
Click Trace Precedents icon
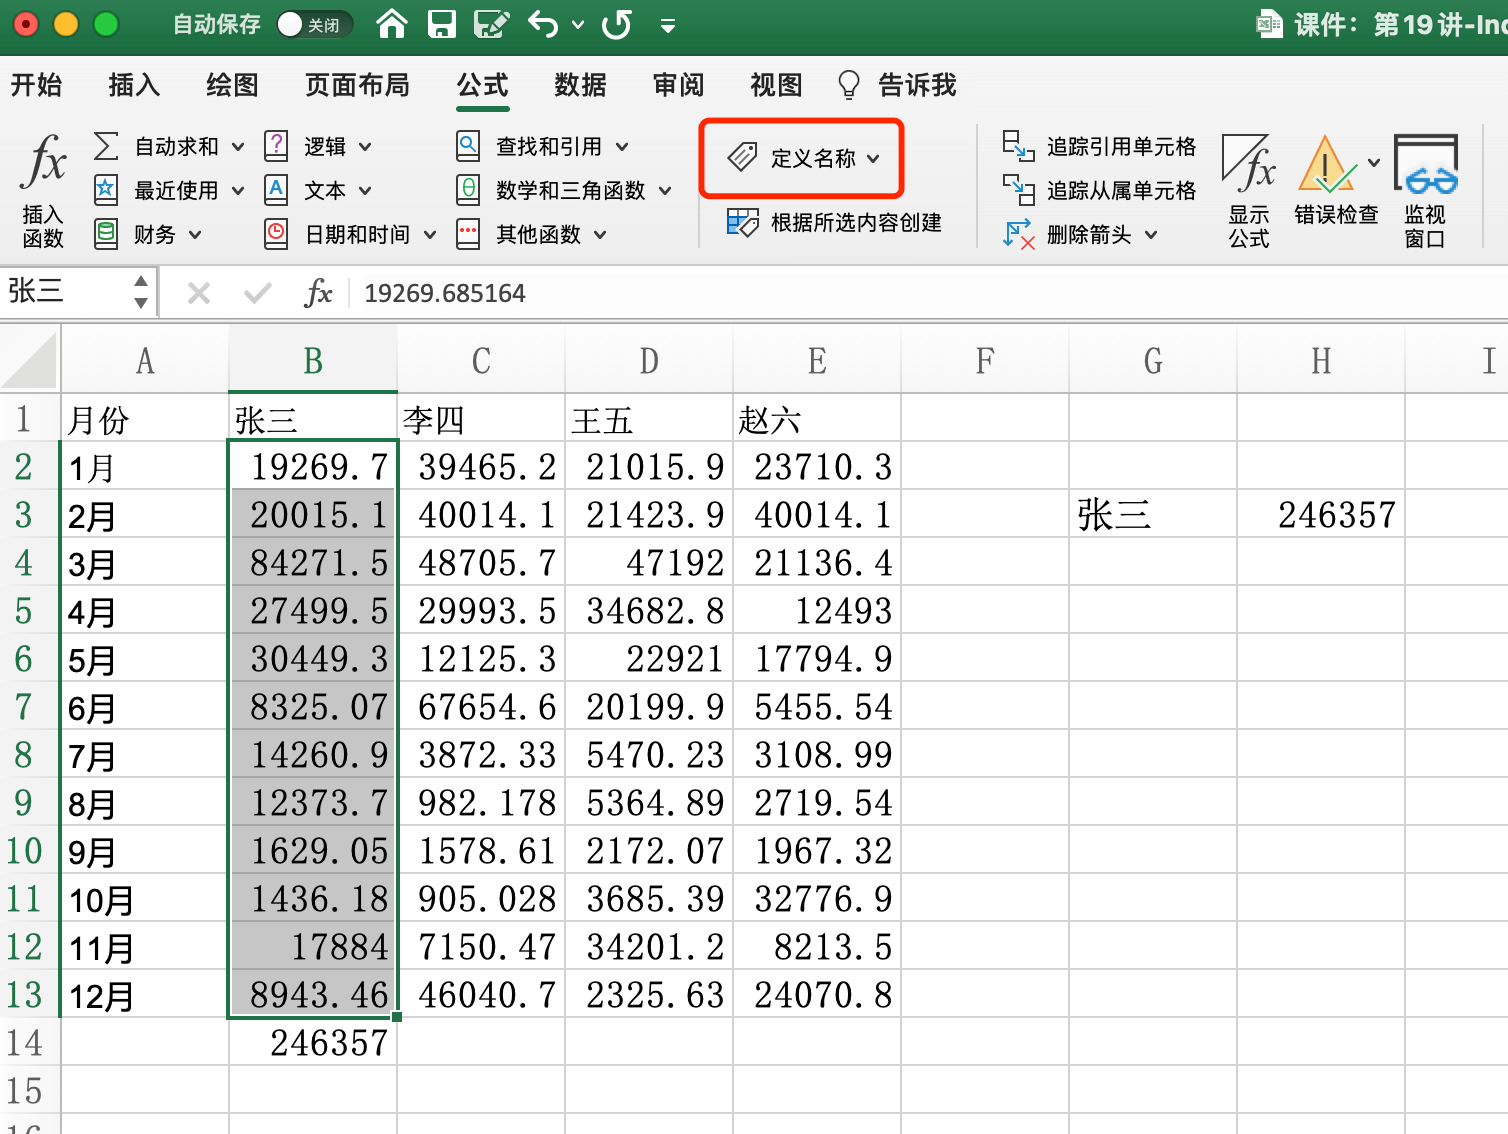click(1018, 146)
